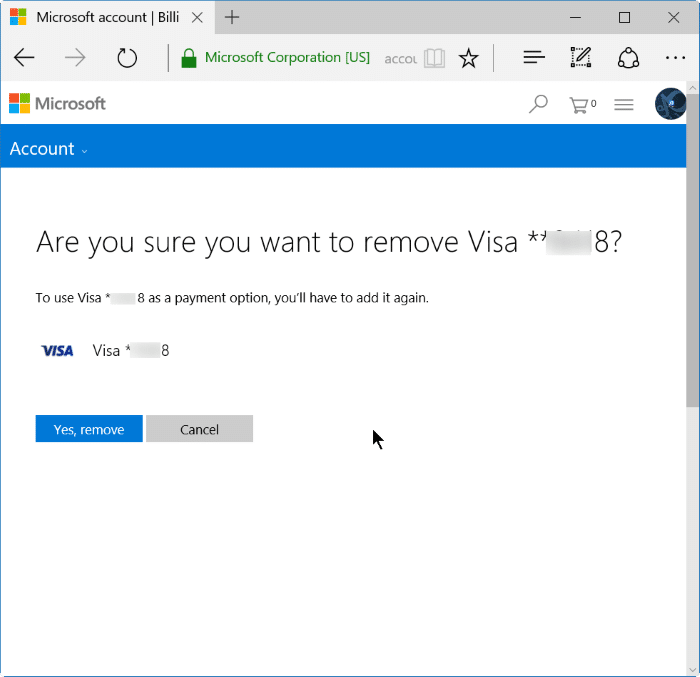Reload the page with the refresh icon
Viewport: 700px width, 677px height.
127,58
